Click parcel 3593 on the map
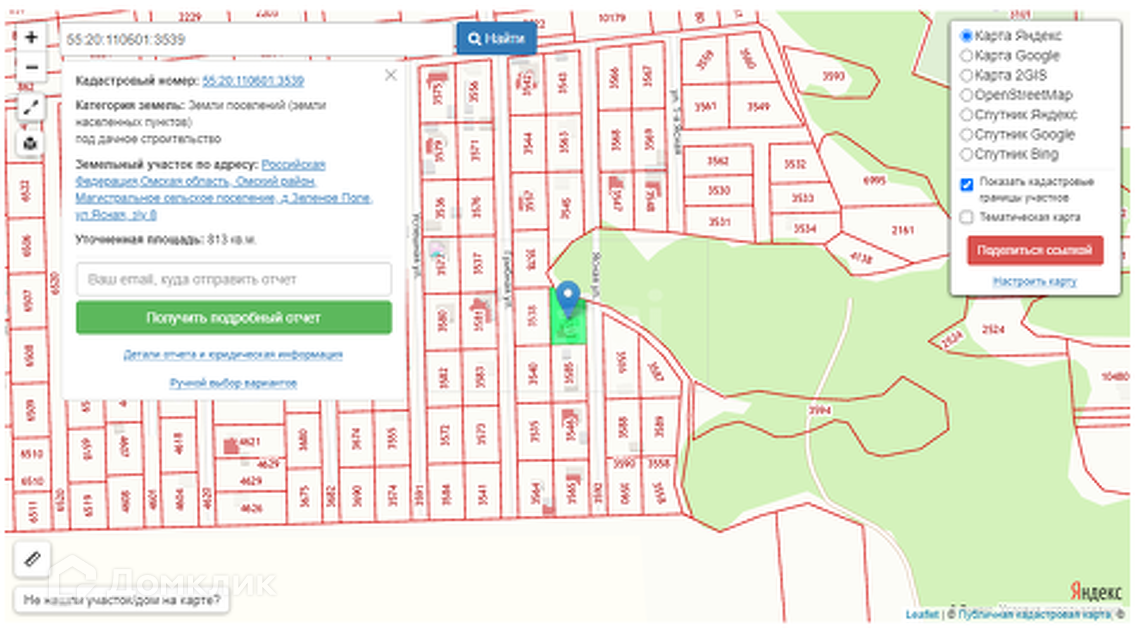The width and height of the screenshot is (1142, 640). (x=834, y=76)
